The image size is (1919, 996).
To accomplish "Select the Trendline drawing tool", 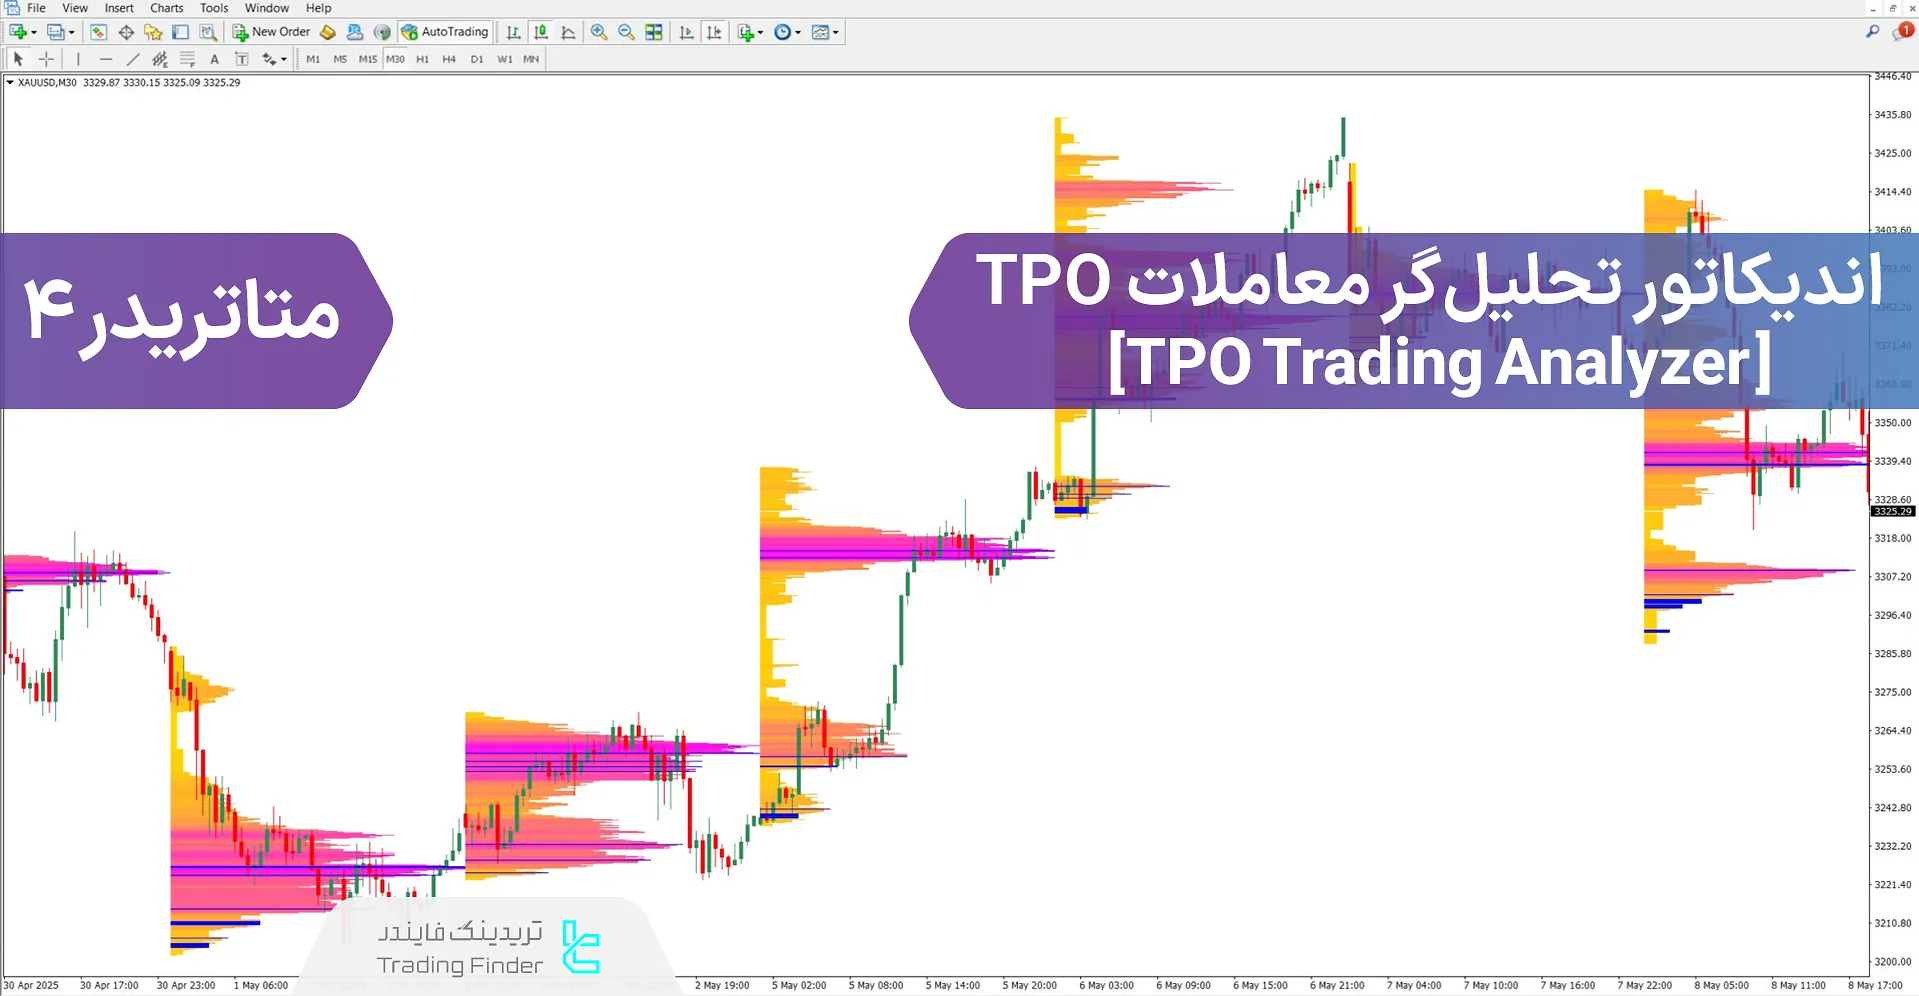I will pyautogui.click(x=133, y=59).
